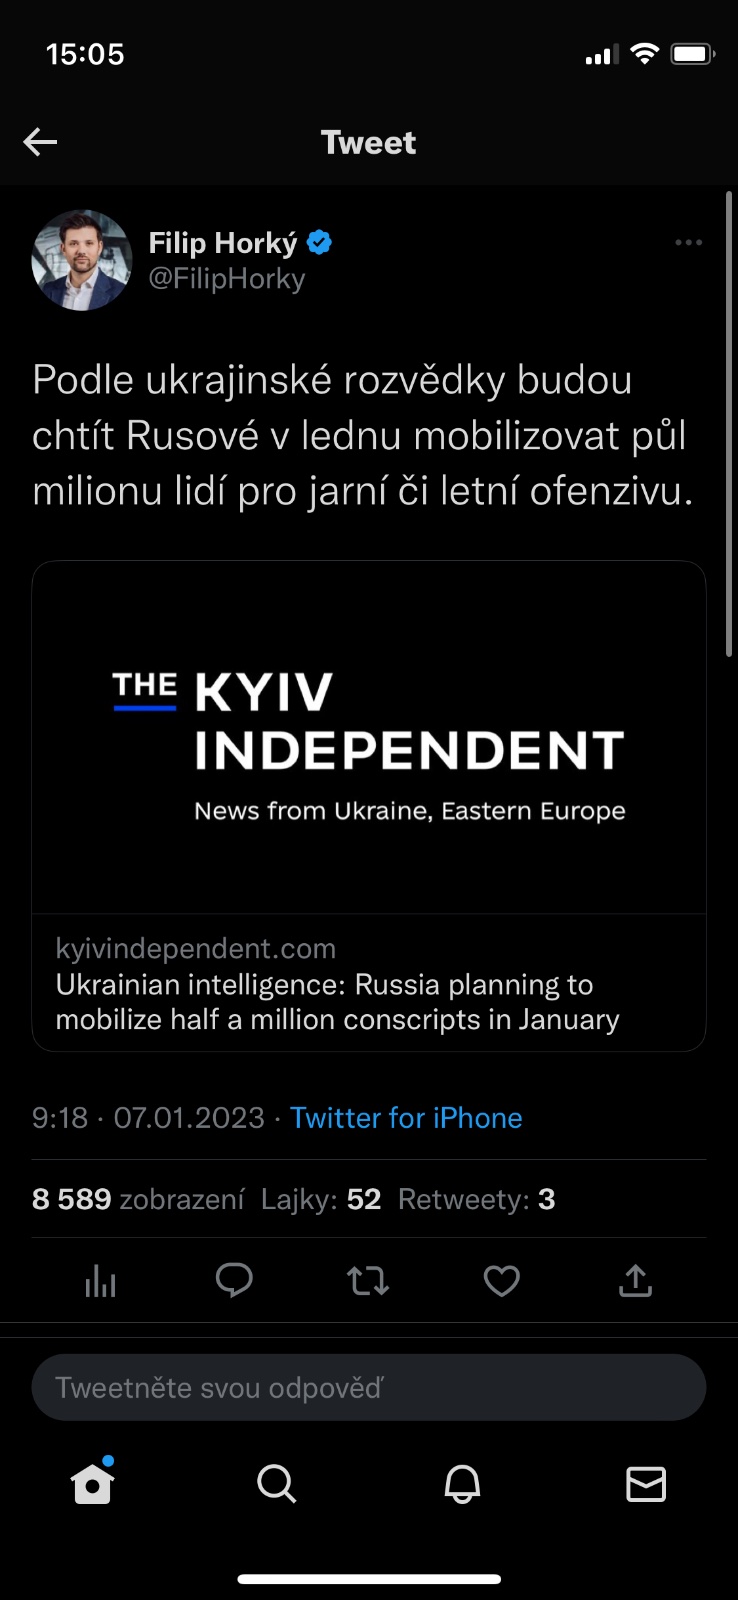The width and height of the screenshot is (738, 1600).
Task: View the Retweety count list
Action: [x=476, y=1199]
